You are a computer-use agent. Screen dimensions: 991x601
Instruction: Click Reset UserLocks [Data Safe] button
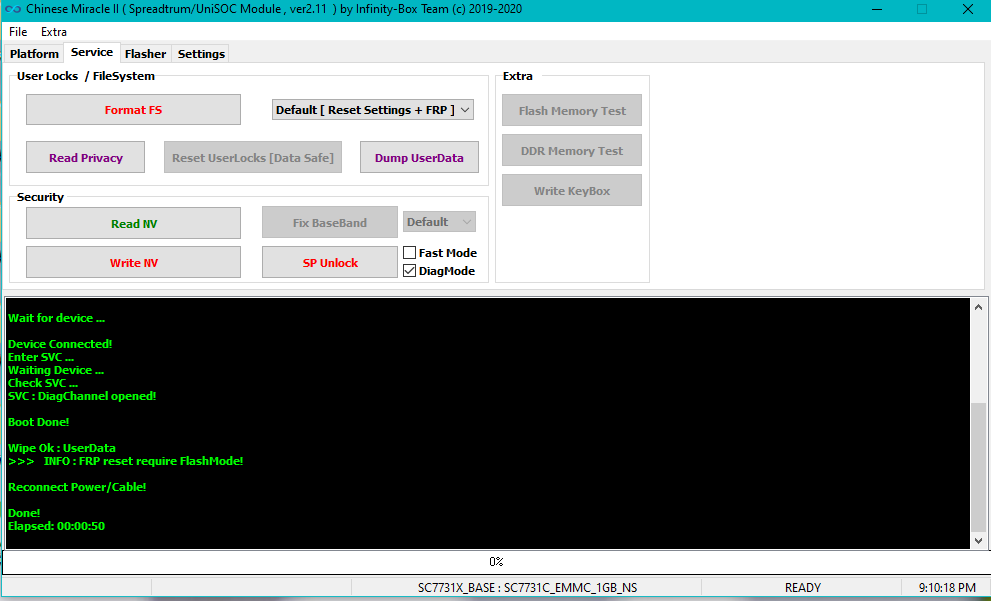253,158
